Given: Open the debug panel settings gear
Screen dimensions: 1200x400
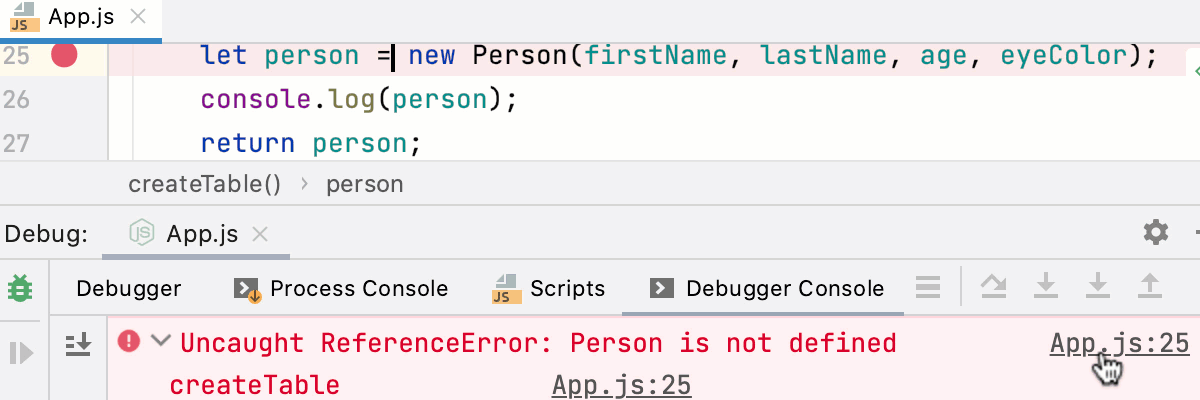Looking at the screenshot, I should 1156,233.
